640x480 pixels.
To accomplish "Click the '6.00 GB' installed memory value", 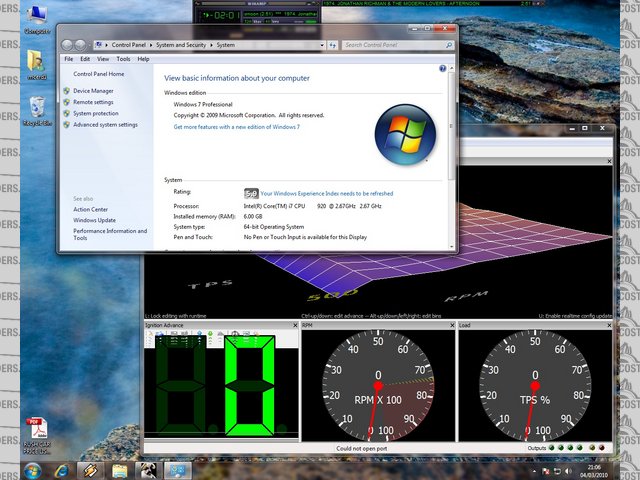I will (x=253, y=216).
